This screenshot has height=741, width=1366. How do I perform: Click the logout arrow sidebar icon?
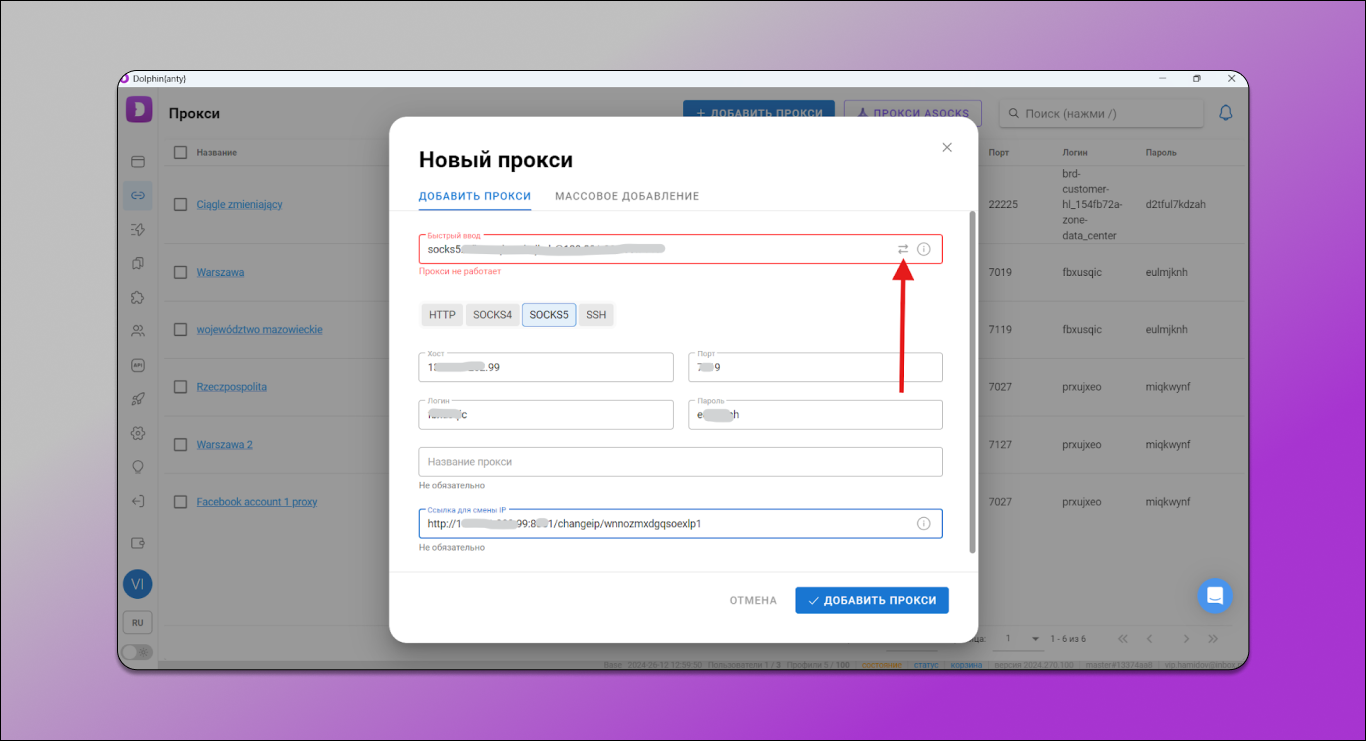point(138,501)
